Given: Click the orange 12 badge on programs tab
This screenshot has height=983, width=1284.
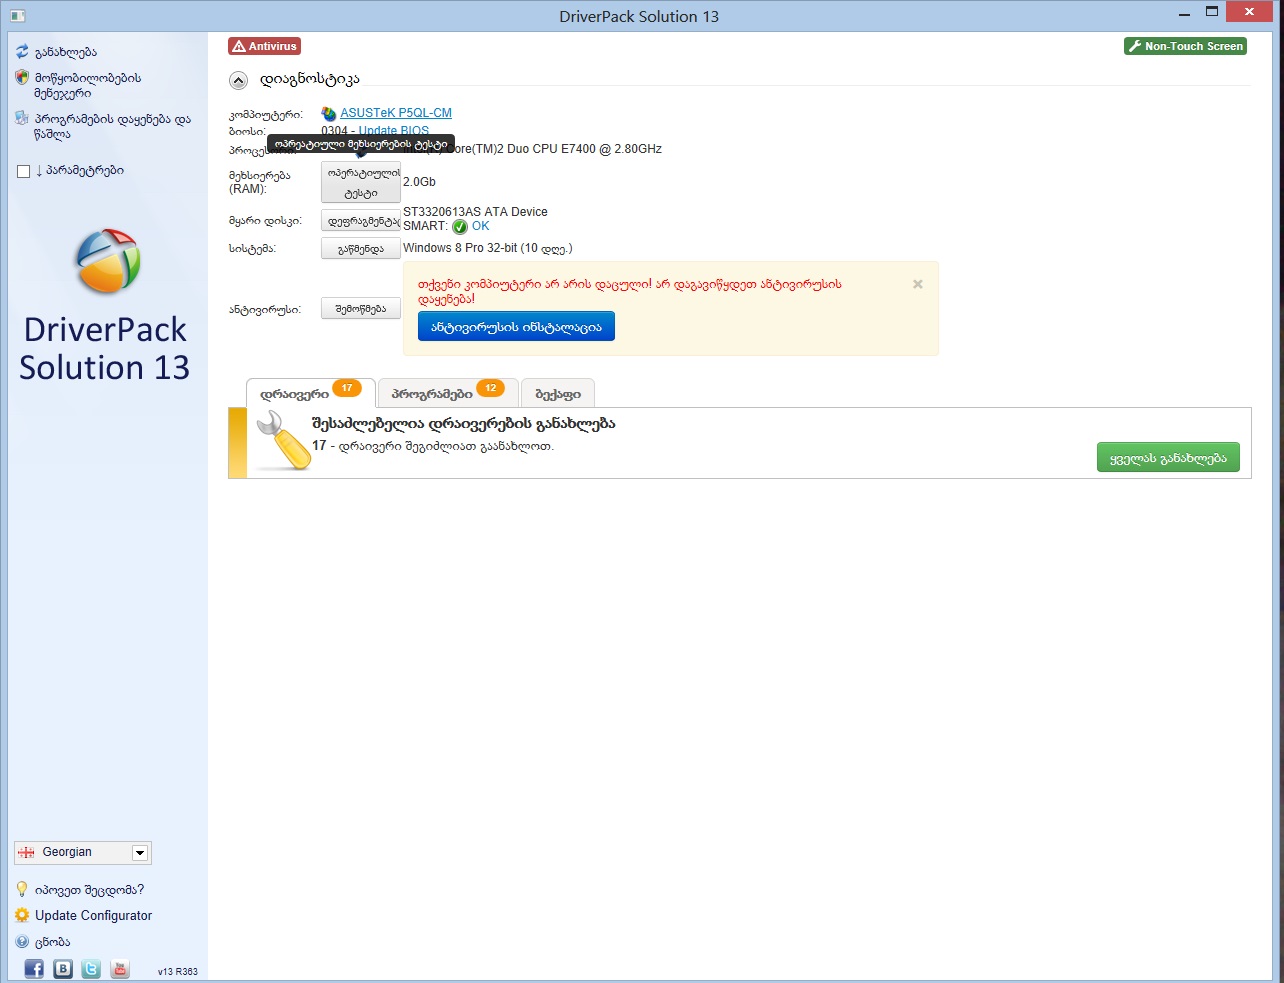Looking at the screenshot, I should 490,388.
